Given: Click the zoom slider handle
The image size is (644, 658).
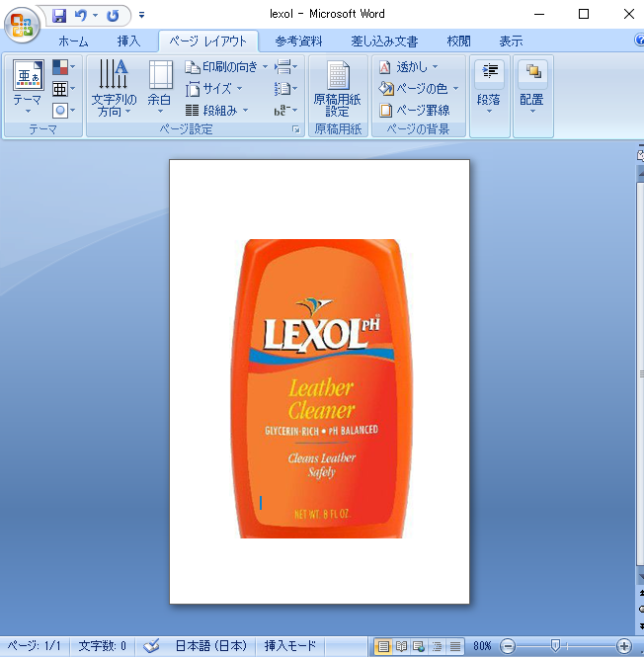Looking at the screenshot, I should point(555,645).
